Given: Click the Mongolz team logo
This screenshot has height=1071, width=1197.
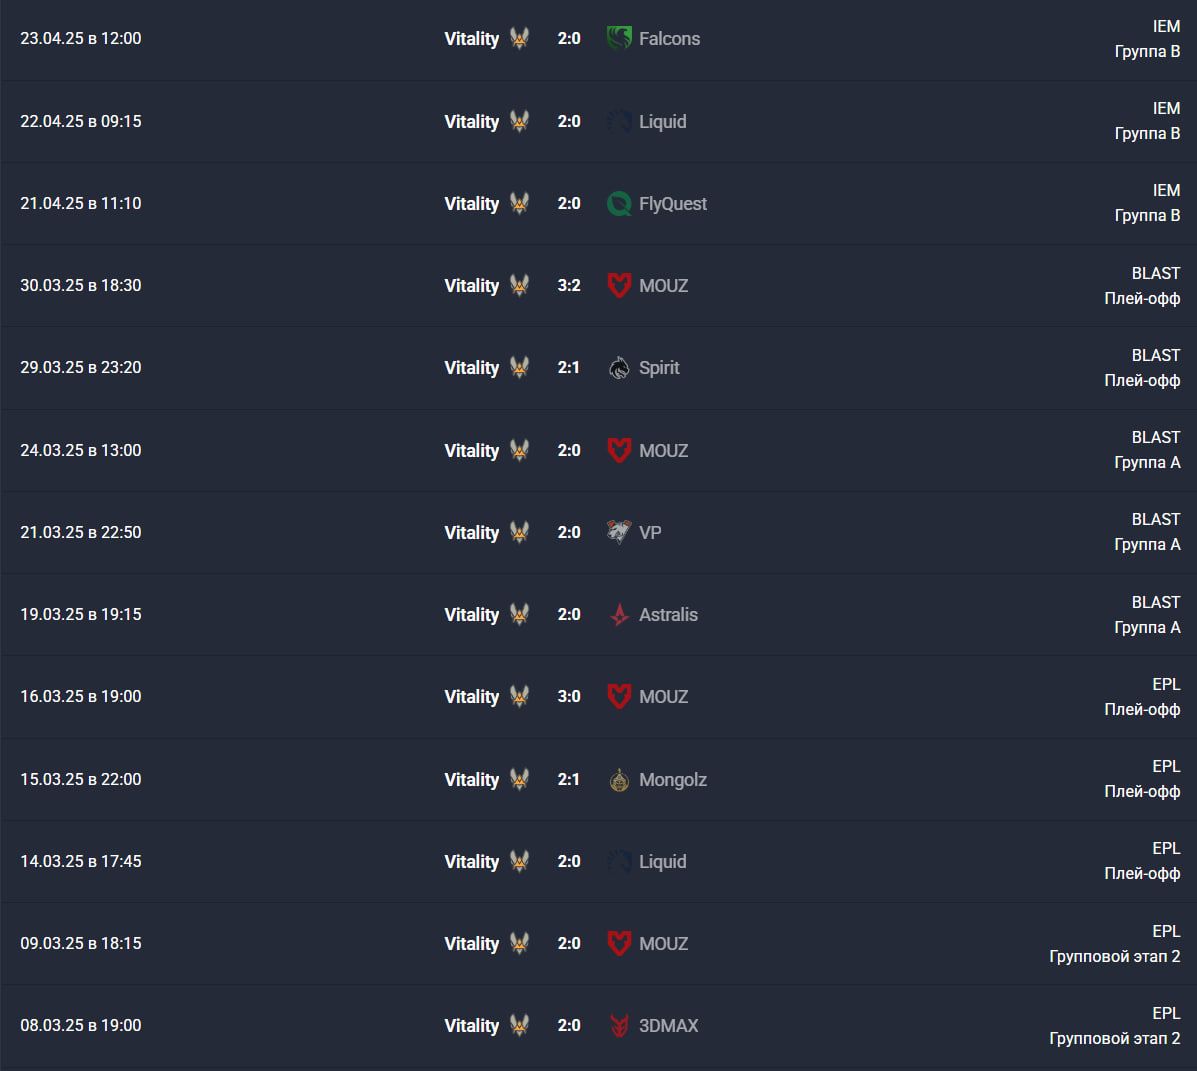Looking at the screenshot, I should pyautogui.click(x=619, y=779).
